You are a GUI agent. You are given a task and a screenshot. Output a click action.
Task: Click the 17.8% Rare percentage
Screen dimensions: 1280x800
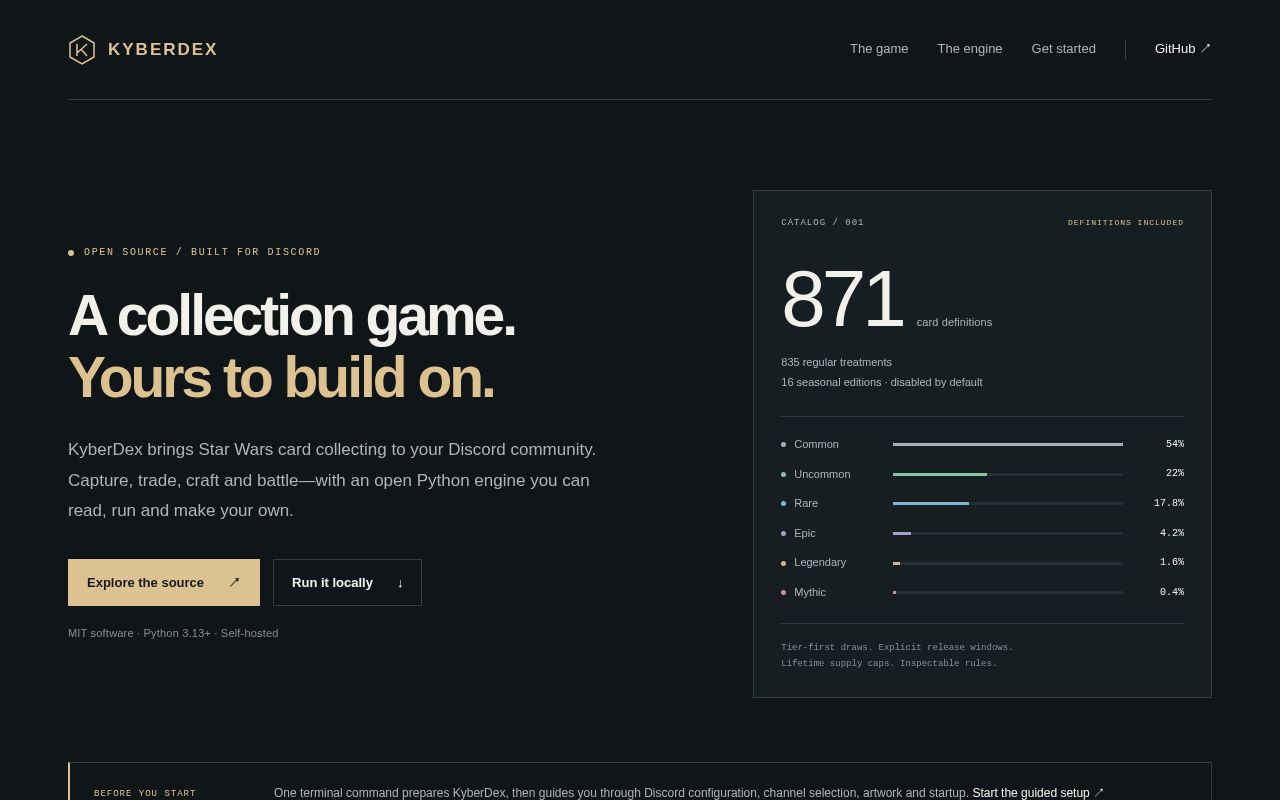[1169, 503]
